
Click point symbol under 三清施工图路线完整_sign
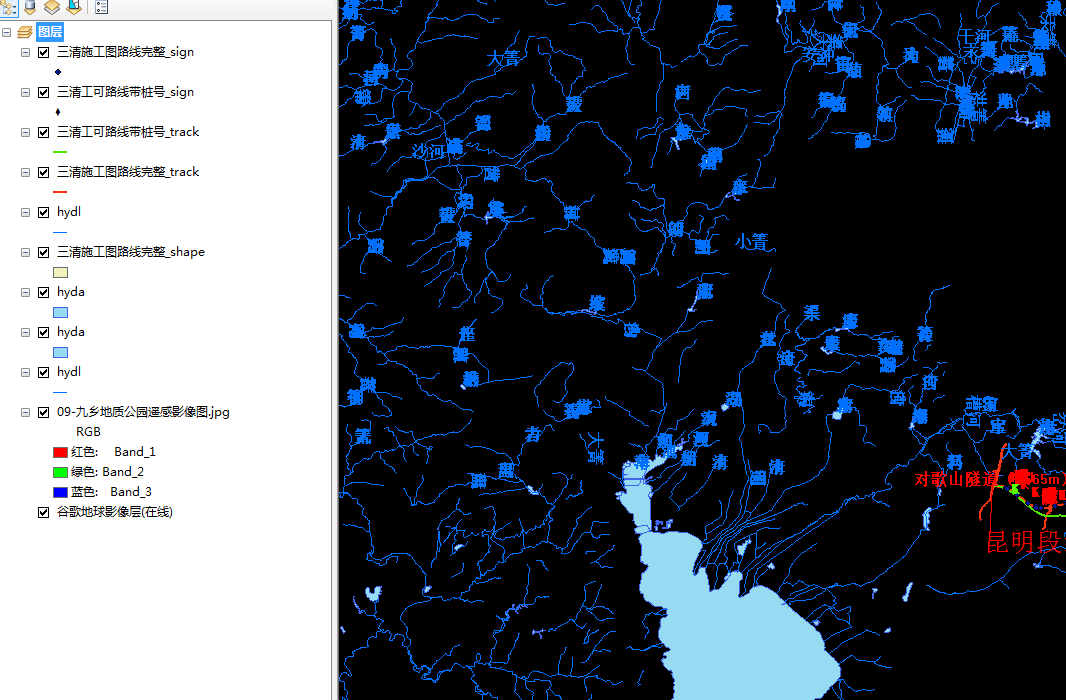point(59,72)
